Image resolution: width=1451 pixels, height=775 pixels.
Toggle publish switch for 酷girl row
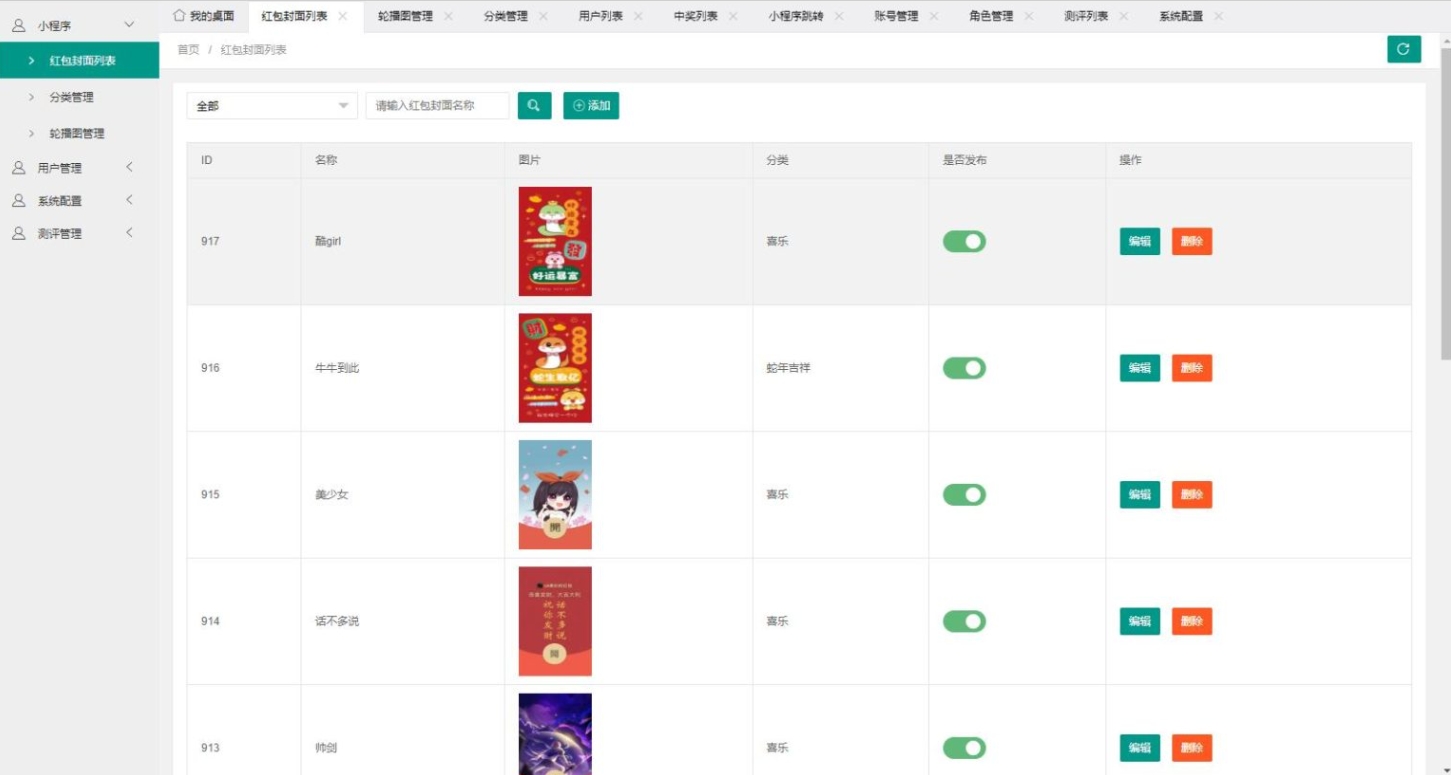[x=964, y=241]
